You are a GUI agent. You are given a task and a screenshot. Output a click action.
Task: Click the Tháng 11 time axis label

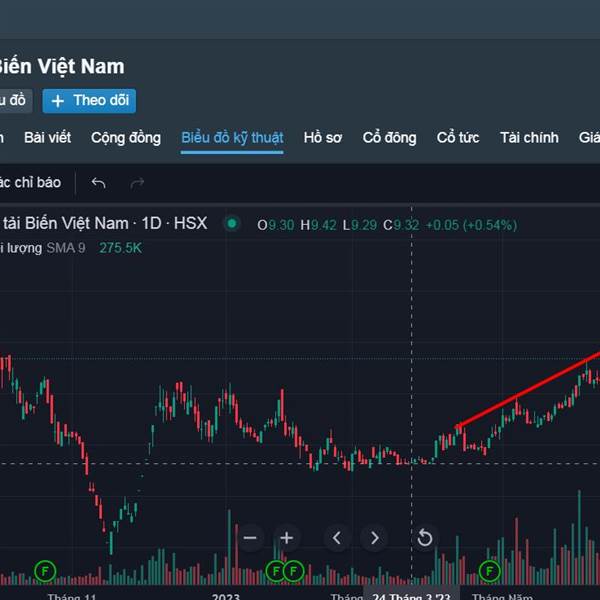point(72,596)
